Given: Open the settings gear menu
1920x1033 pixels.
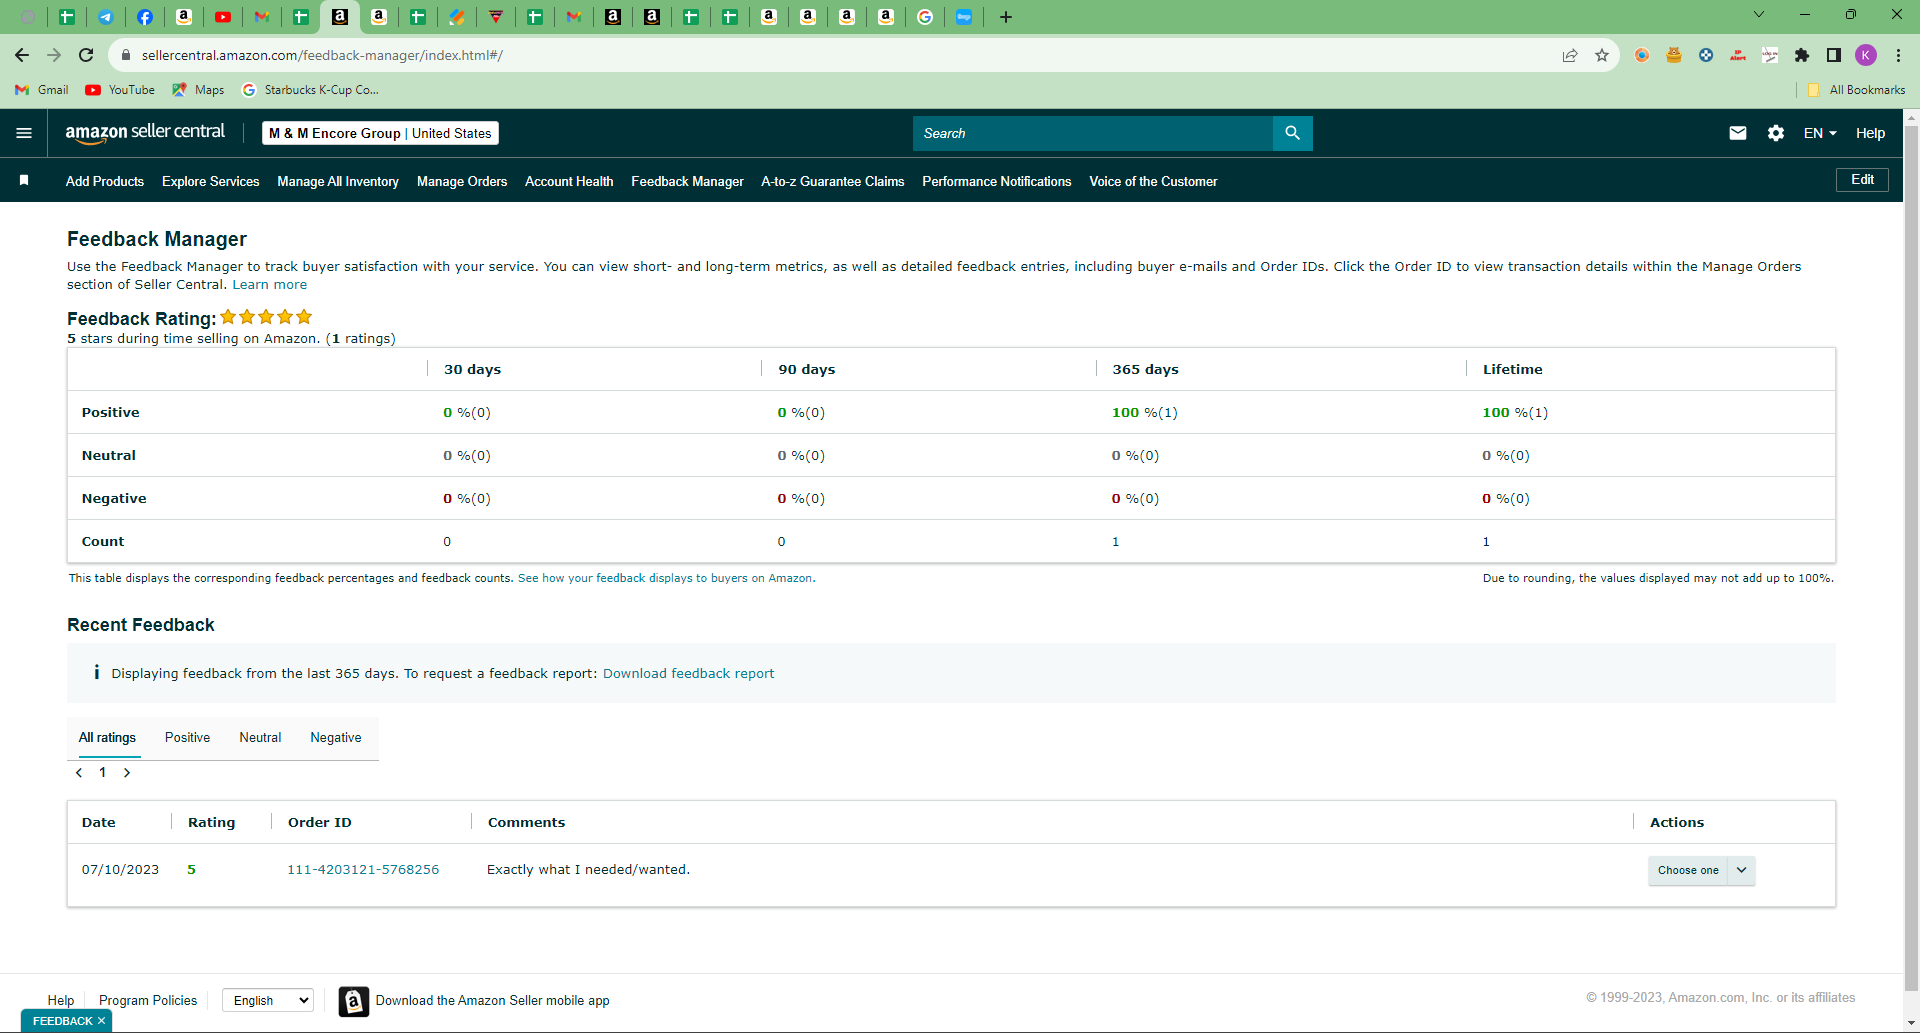Looking at the screenshot, I should tap(1776, 133).
